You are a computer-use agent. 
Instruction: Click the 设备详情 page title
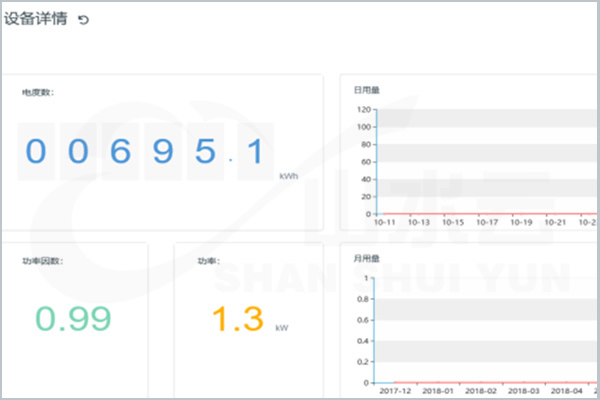tap(36, 19)
